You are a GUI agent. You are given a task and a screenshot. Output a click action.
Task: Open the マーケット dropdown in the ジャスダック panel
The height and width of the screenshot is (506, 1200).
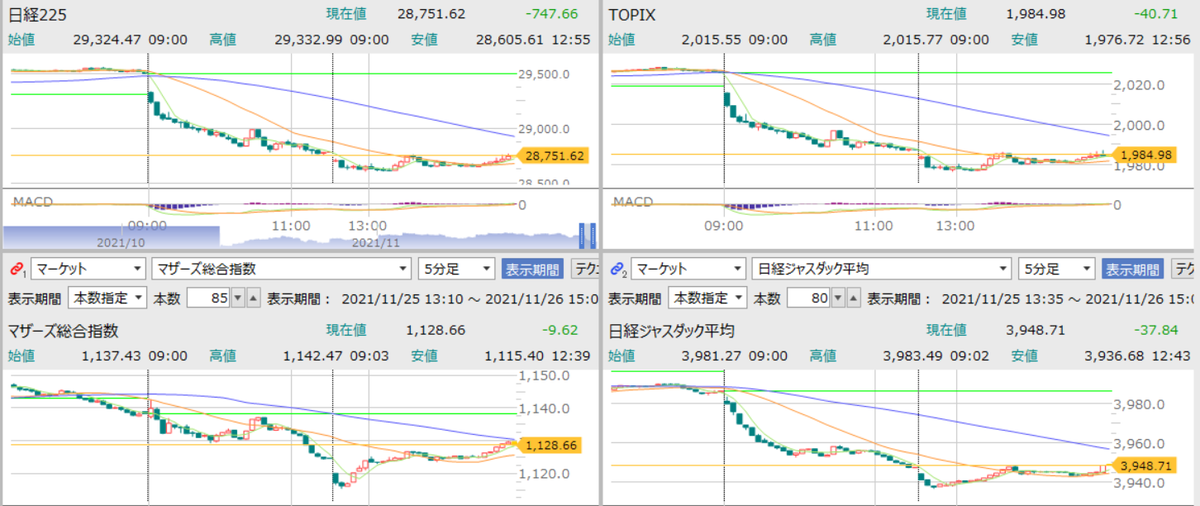pyautogui.click(x=688, y=269)
